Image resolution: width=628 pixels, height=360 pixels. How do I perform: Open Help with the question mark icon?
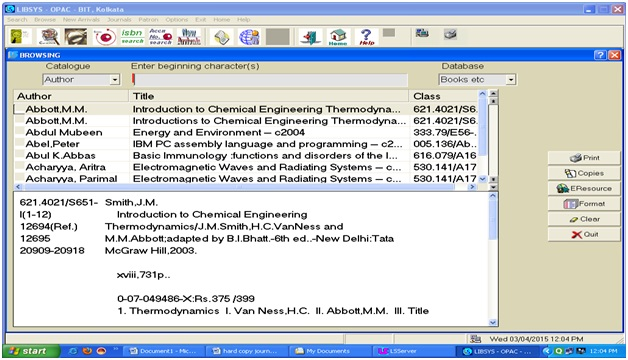tap(366, 37)
